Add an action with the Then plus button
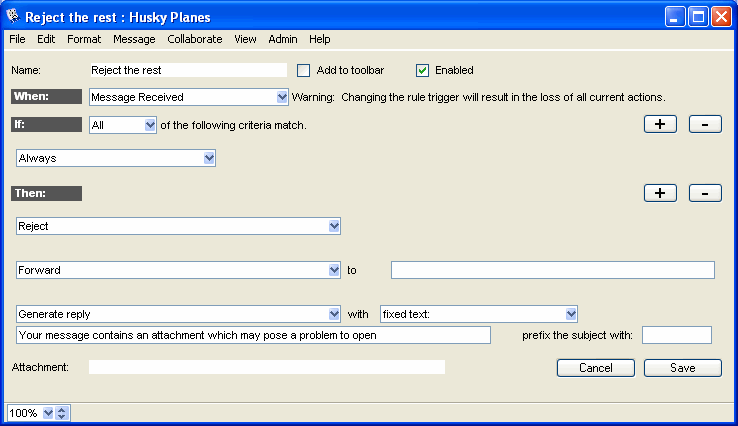738x426 pixels. point(659,193)
